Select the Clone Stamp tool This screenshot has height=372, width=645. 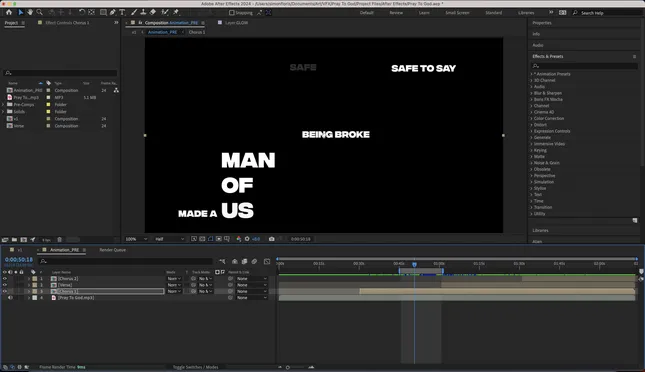pos(143,12)
